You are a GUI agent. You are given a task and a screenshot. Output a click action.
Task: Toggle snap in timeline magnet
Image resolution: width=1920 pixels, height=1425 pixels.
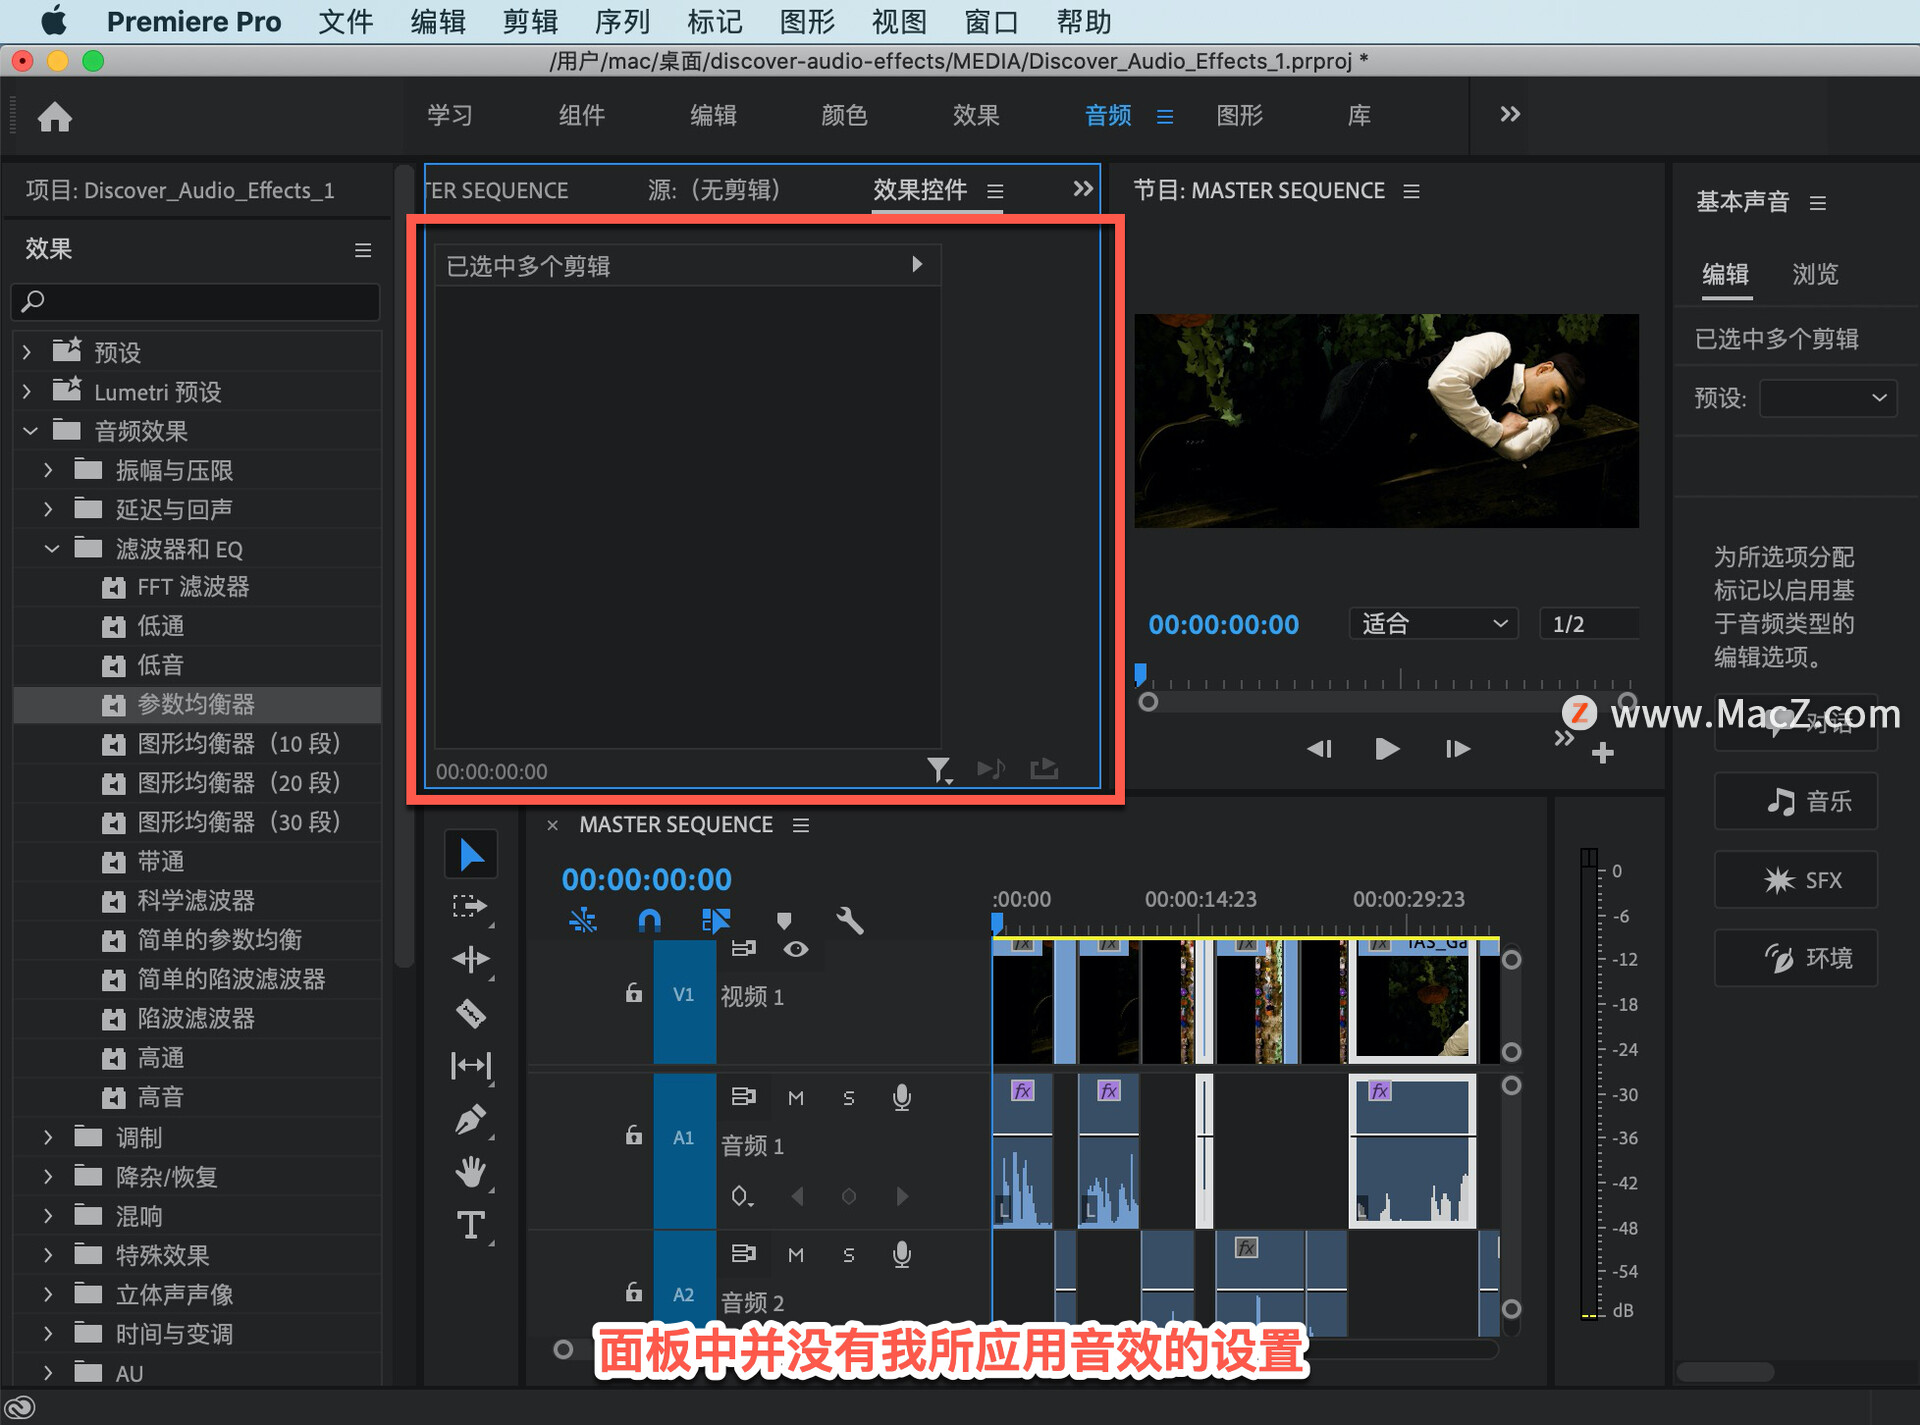click(649, 920)
